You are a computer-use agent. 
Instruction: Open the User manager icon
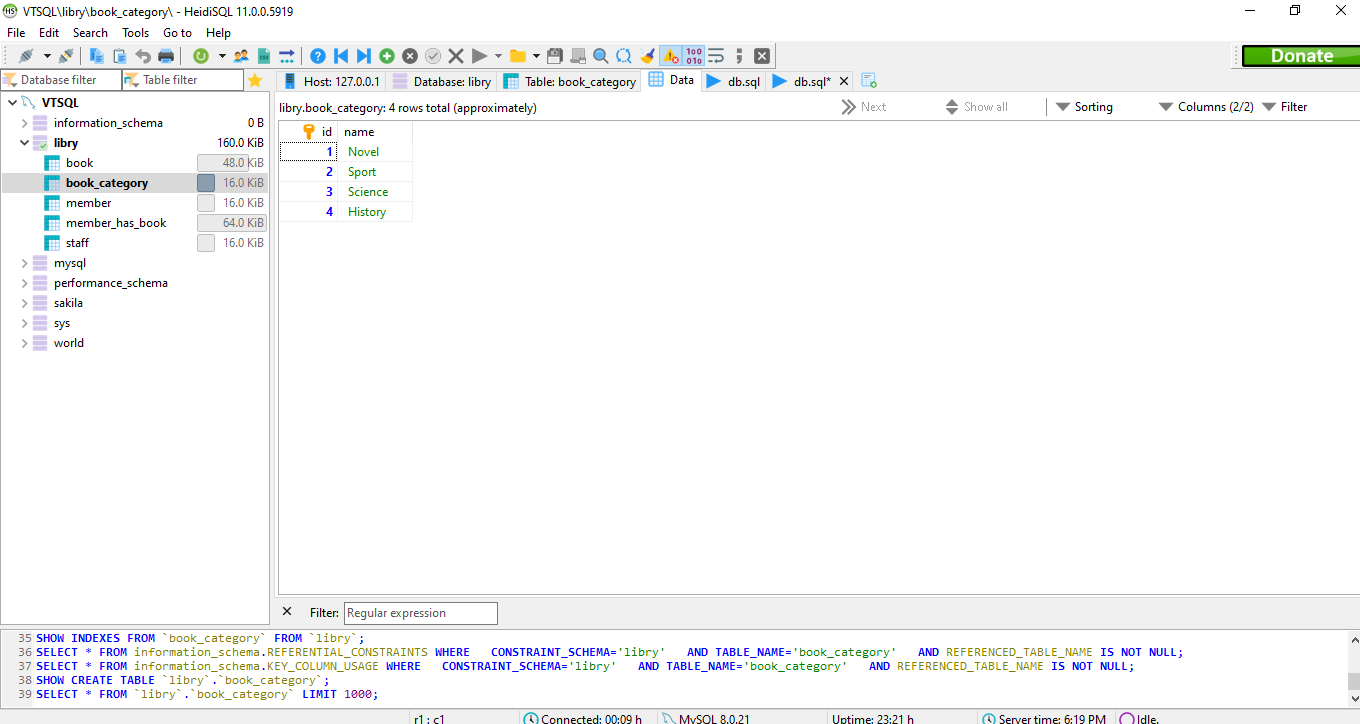coord(241,55)
